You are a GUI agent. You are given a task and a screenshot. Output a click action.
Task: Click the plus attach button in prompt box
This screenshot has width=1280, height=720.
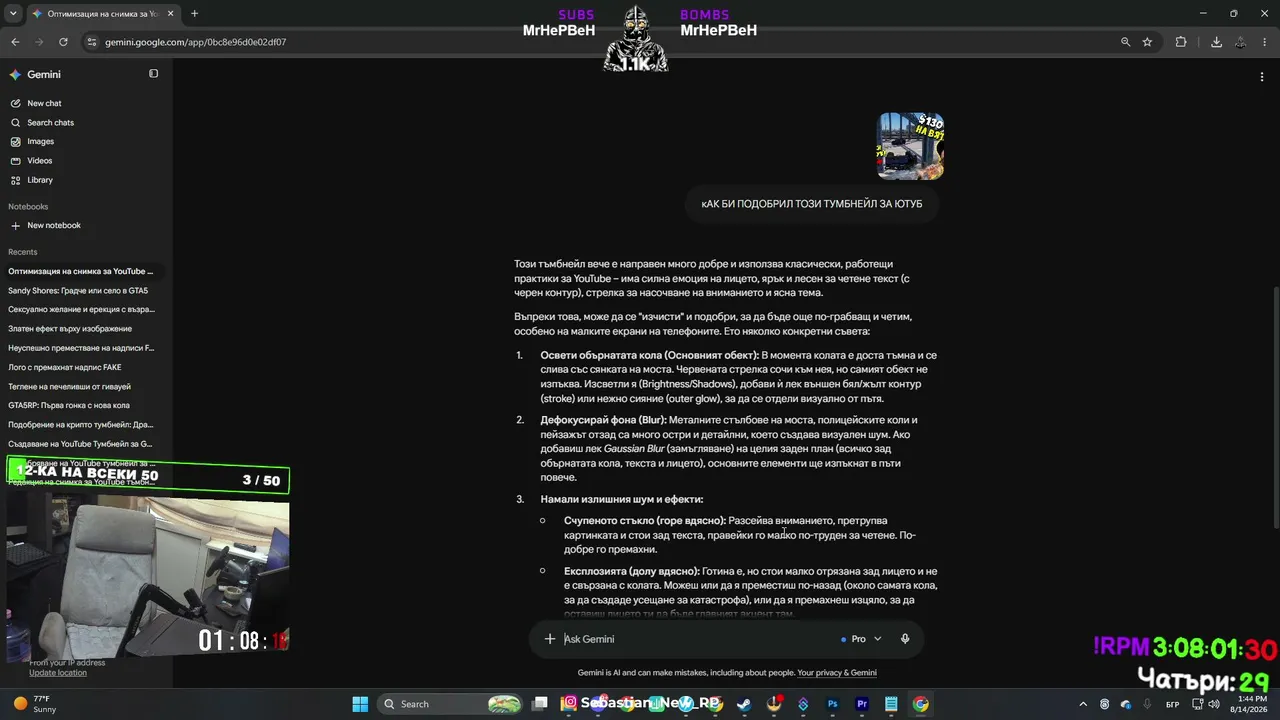(549, 639)
